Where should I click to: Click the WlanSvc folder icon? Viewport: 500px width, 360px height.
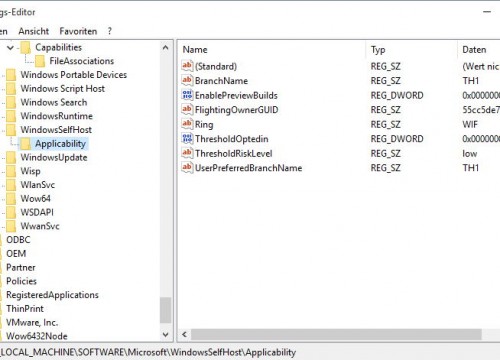point(11,185)
